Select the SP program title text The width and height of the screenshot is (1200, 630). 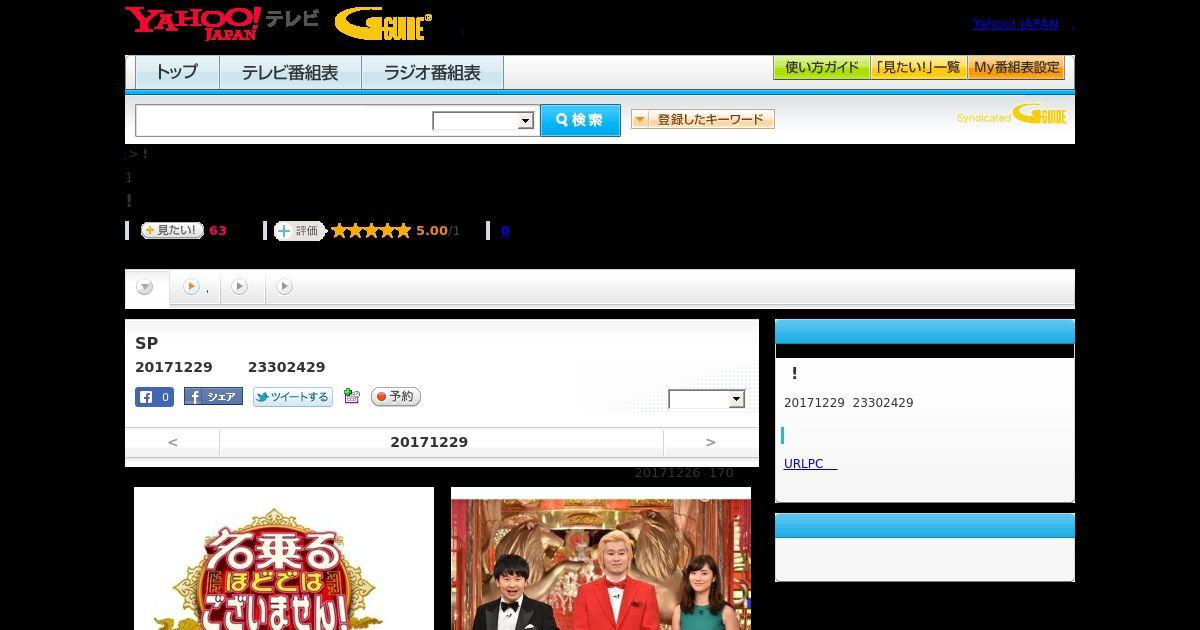tap(147, 343)
